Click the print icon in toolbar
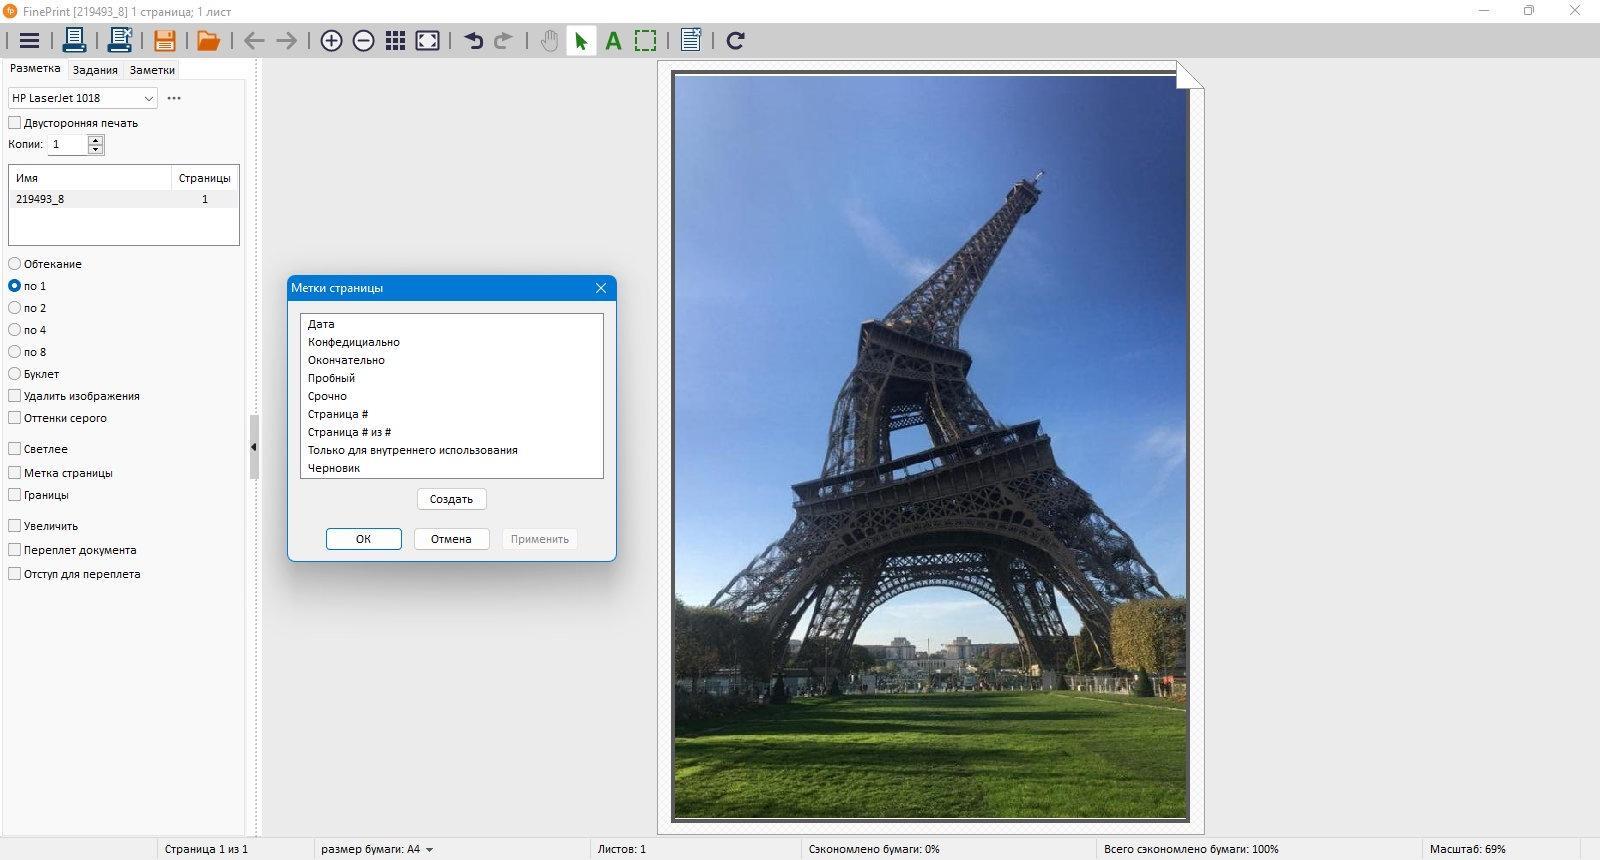Viewport: 1600px width, 860px height. pos(74,40)
